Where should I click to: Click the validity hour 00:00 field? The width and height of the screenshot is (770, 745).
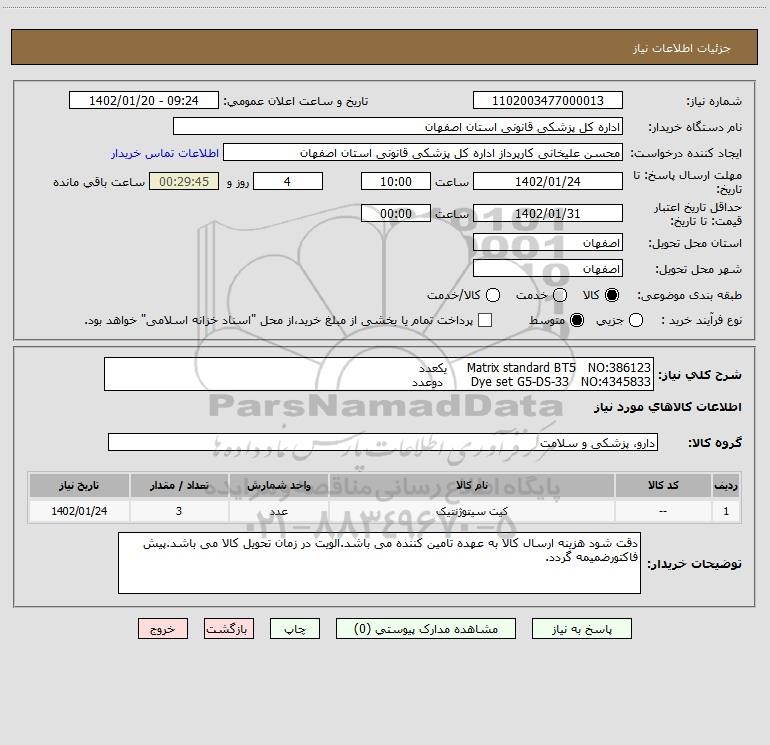tap(396, 213)
